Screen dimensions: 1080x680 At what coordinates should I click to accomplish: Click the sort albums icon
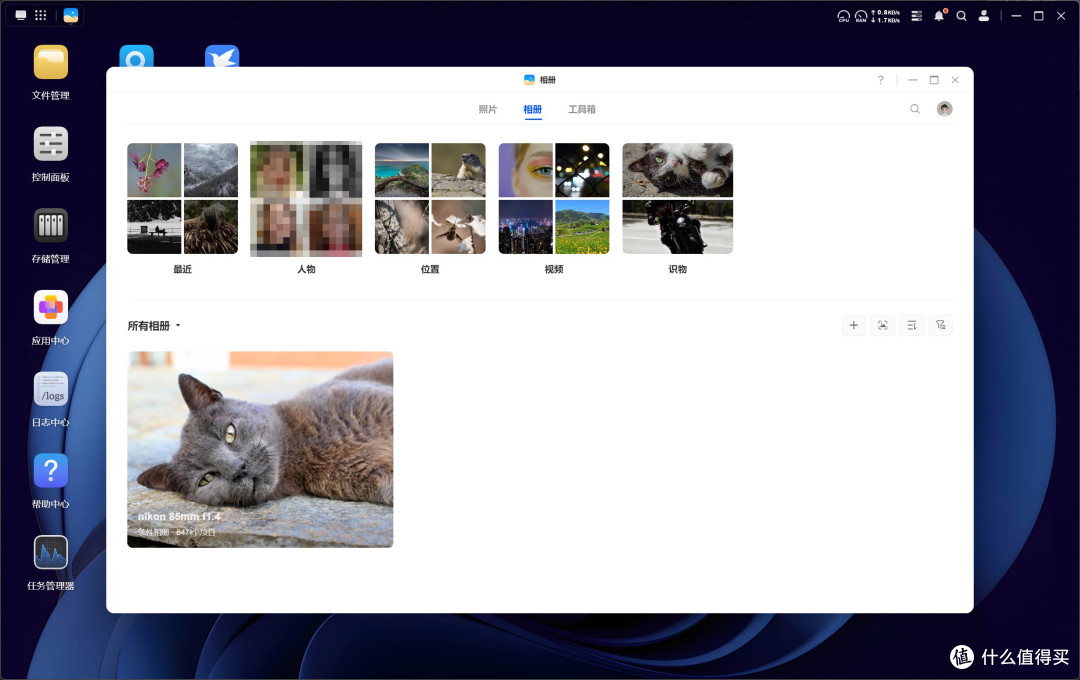[912, 325]
